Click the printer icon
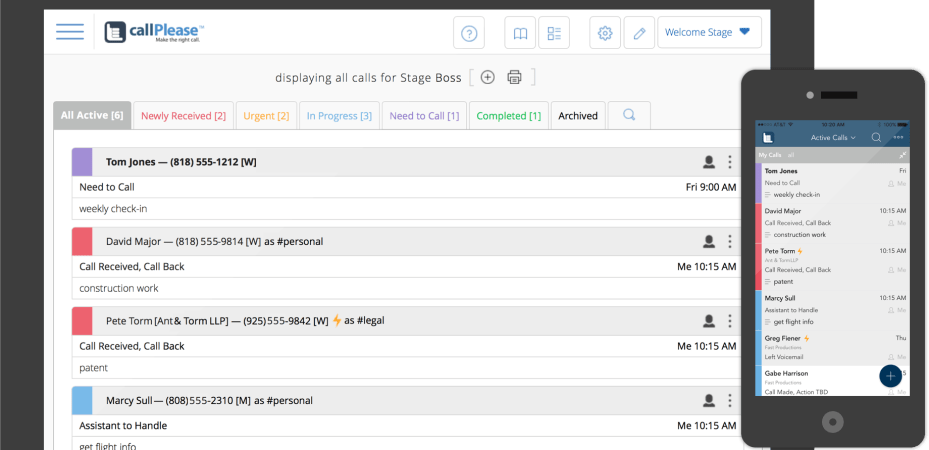This screenshot has width=929, height=450. [514, 77]
